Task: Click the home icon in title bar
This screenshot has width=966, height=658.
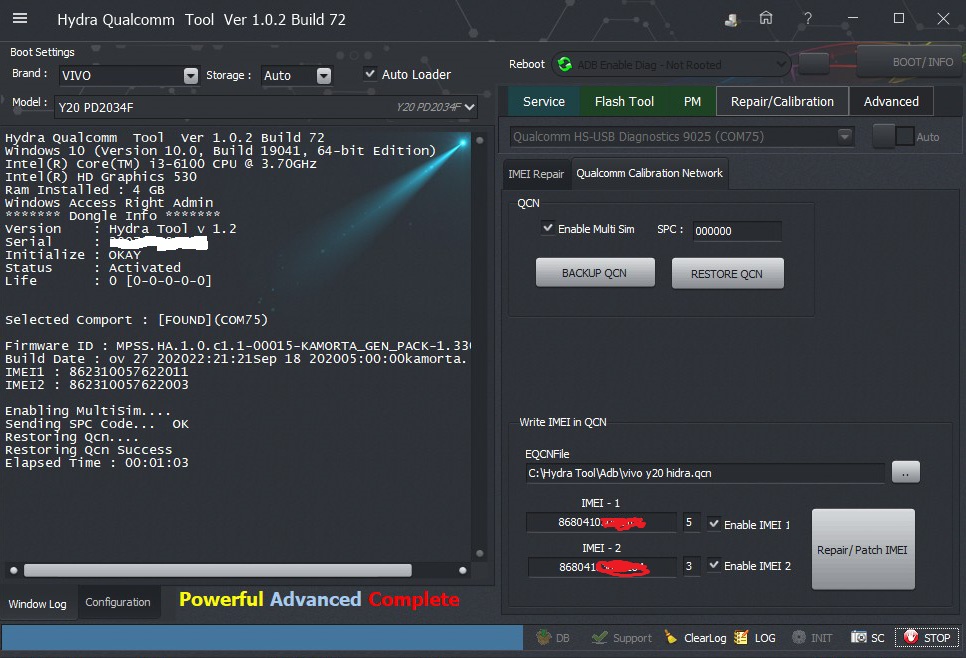Action: 766,18
